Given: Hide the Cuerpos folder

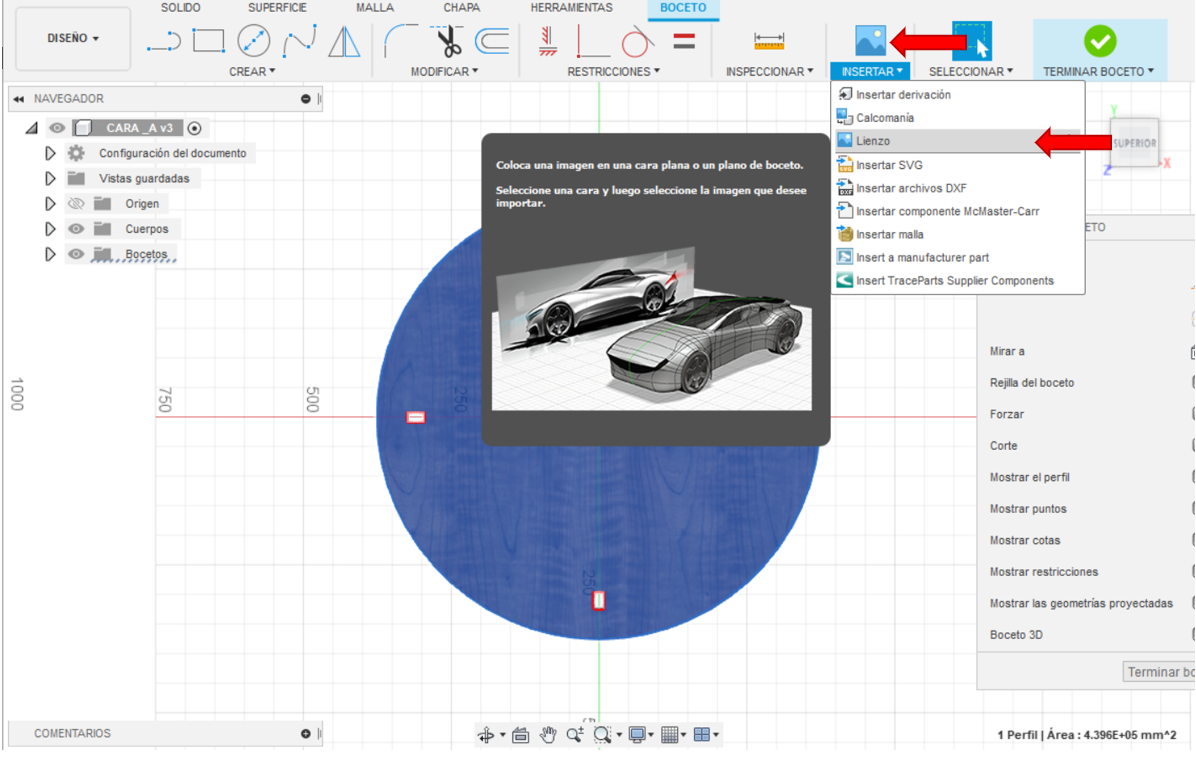Looking at the screenshot, I should 76,229.
